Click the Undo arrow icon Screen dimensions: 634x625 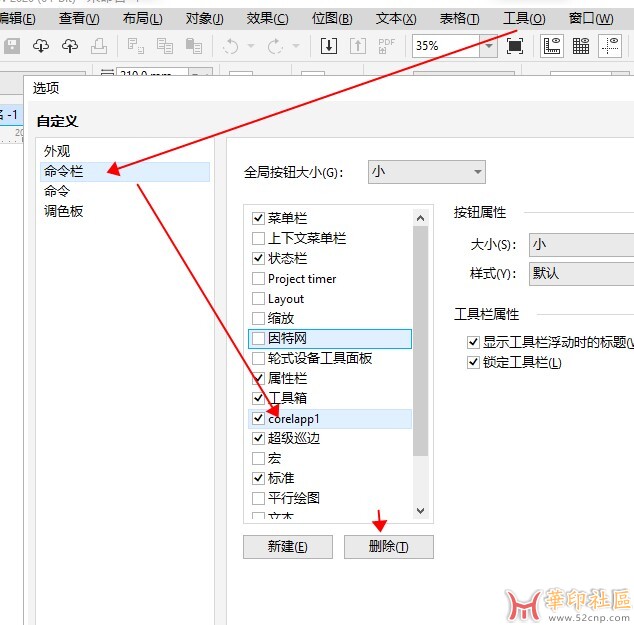coord(230,46)
